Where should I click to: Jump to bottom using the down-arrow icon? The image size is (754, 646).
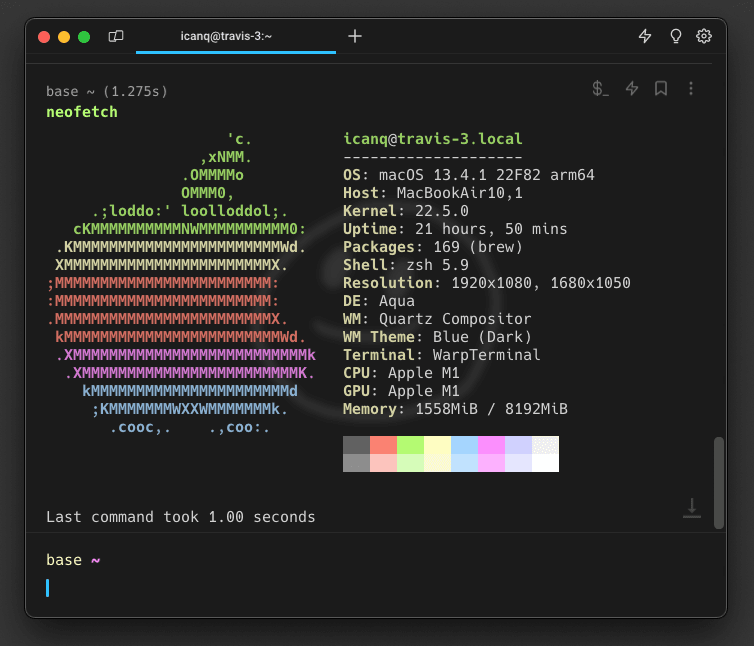691,509
